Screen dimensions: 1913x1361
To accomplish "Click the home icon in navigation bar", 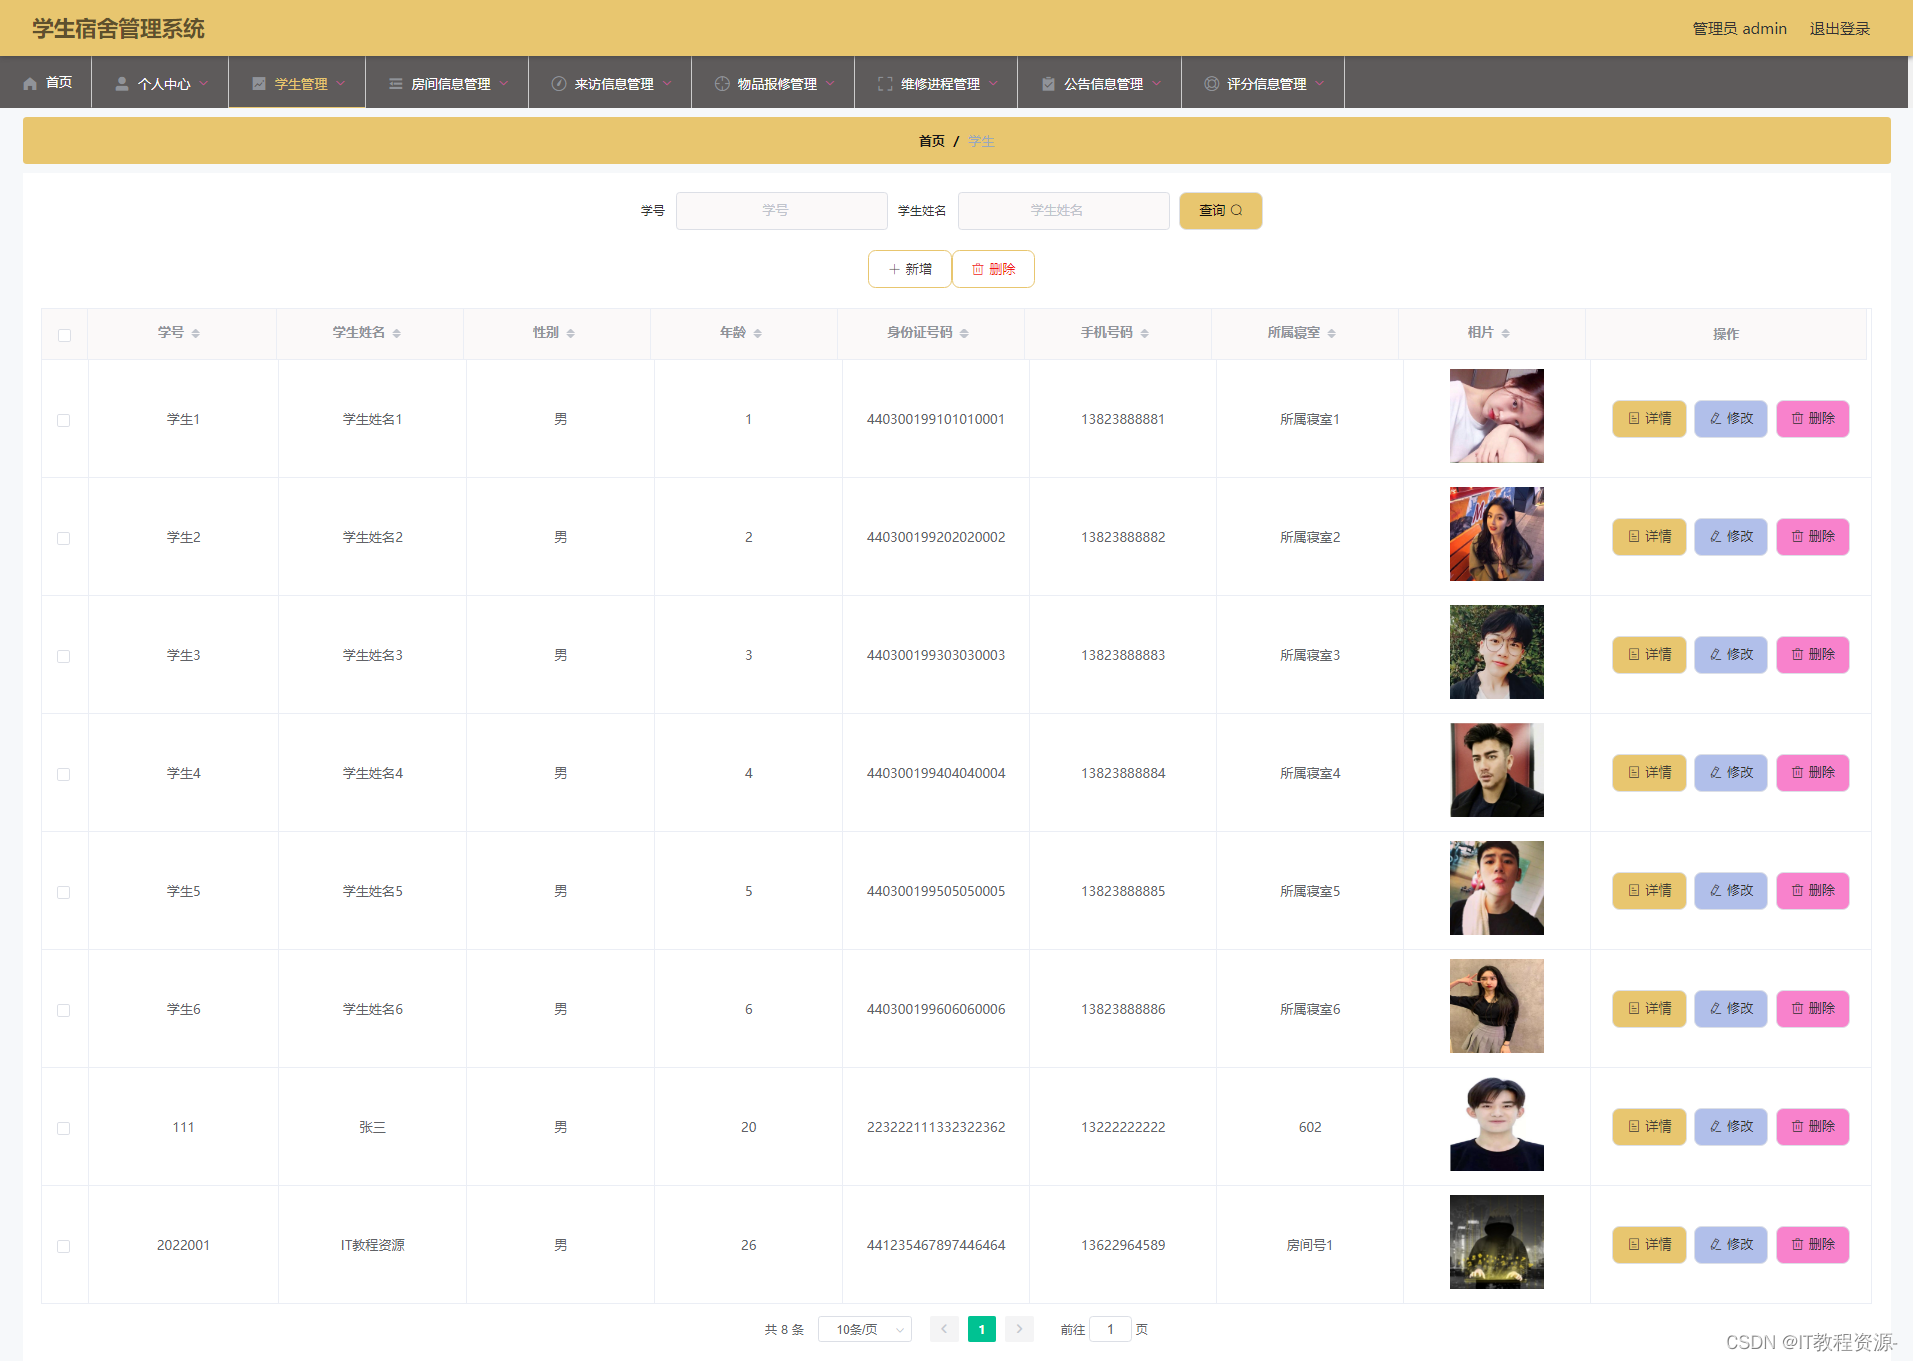I will pyautogui.click(x=30, y=83).
